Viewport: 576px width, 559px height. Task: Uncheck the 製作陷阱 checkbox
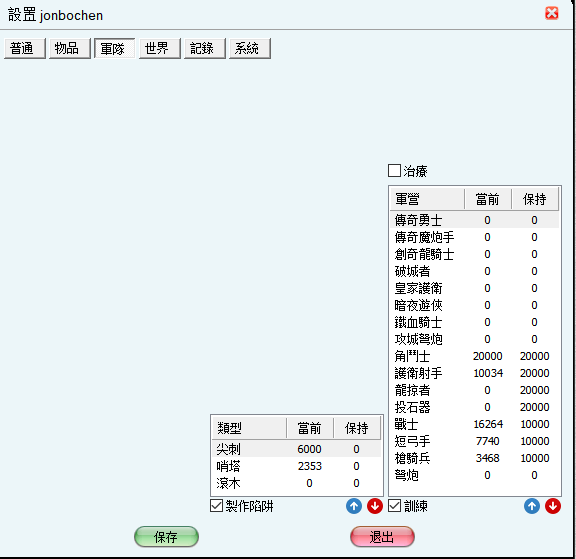point(216,506)
